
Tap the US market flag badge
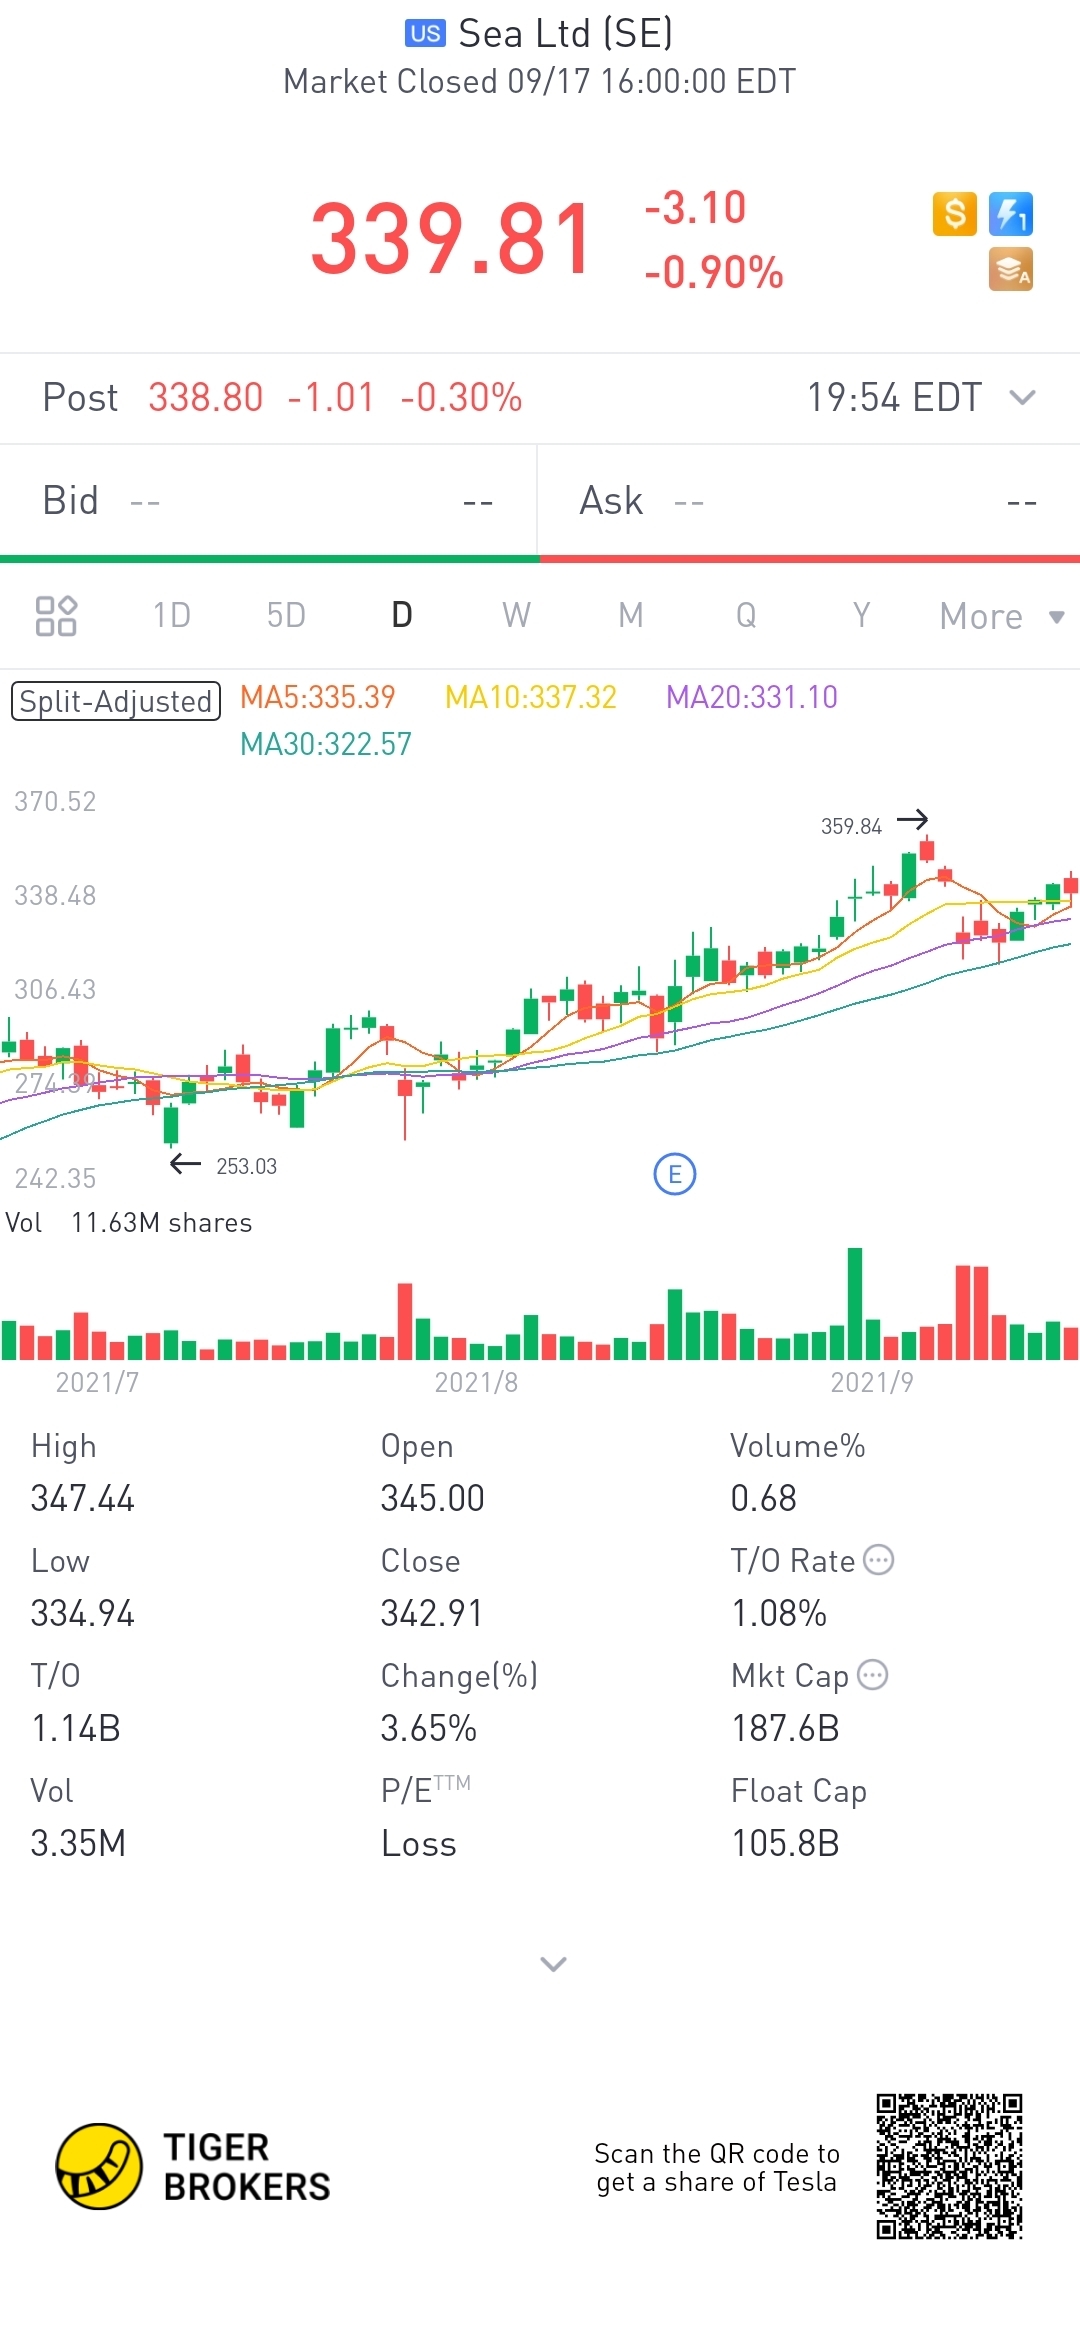(425, 33)
